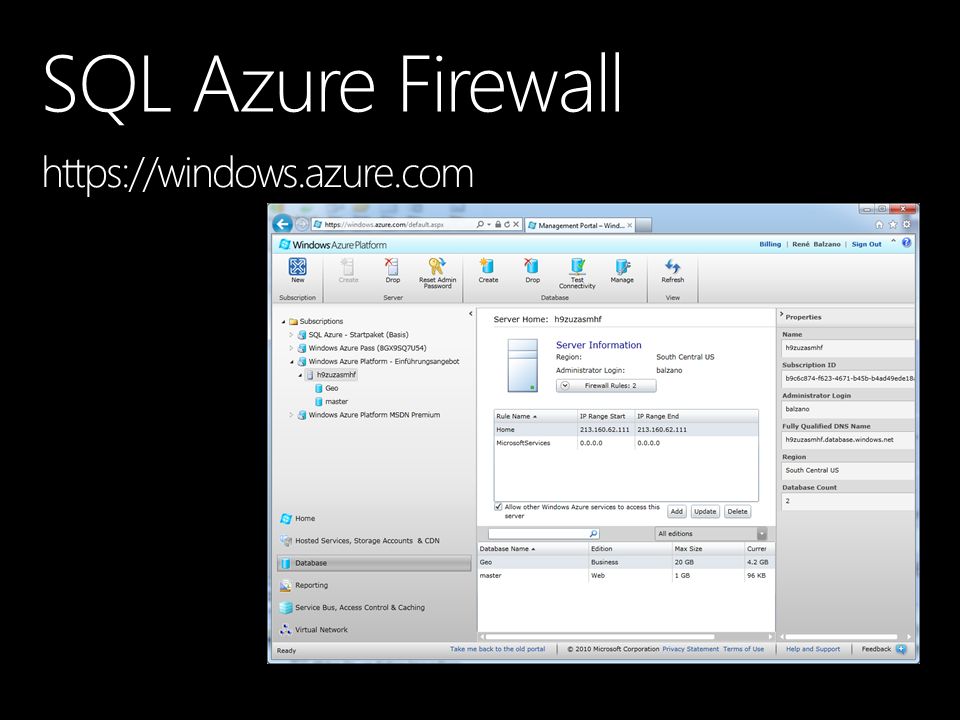Screen dimensions: 960x720
Task: Click the server Drop icon
Action: [392, 266]
